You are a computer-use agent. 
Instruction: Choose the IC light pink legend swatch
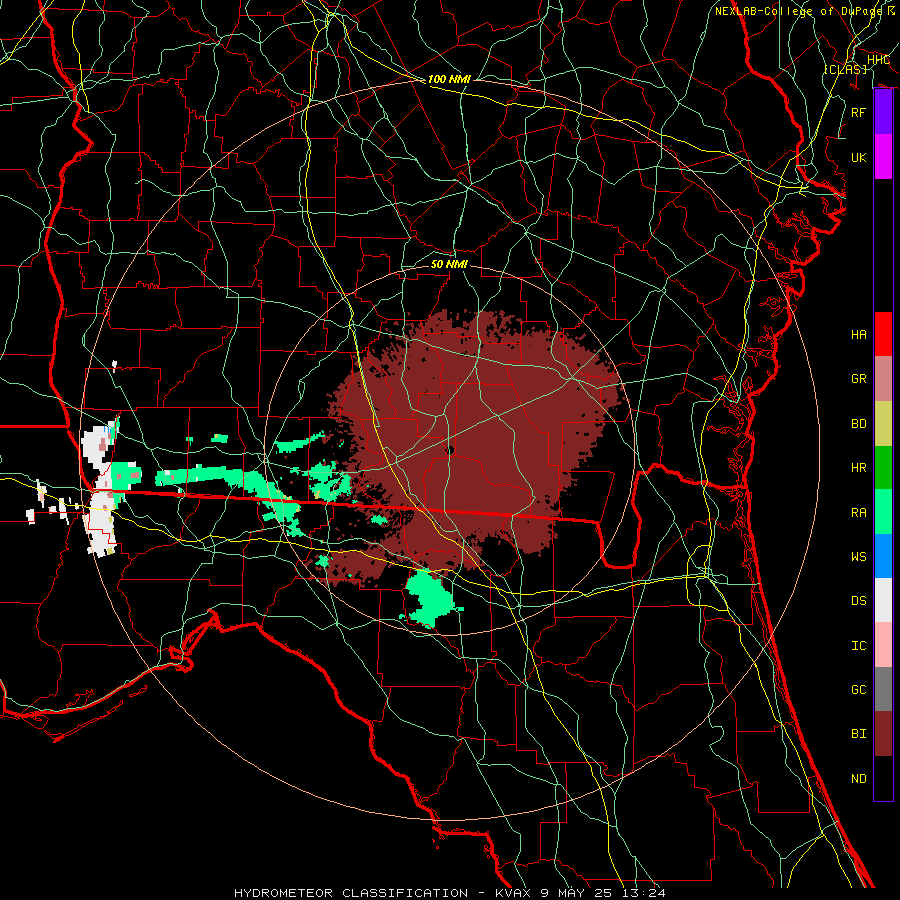click(x=883, y=645)
